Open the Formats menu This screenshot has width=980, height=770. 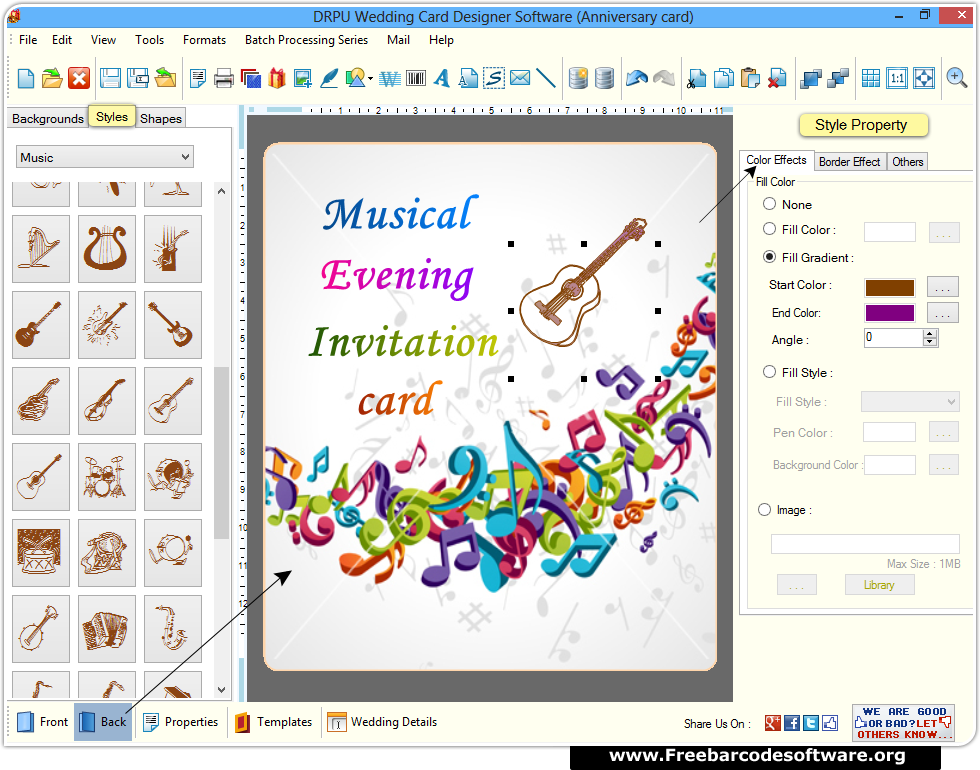tap(204, 40)
